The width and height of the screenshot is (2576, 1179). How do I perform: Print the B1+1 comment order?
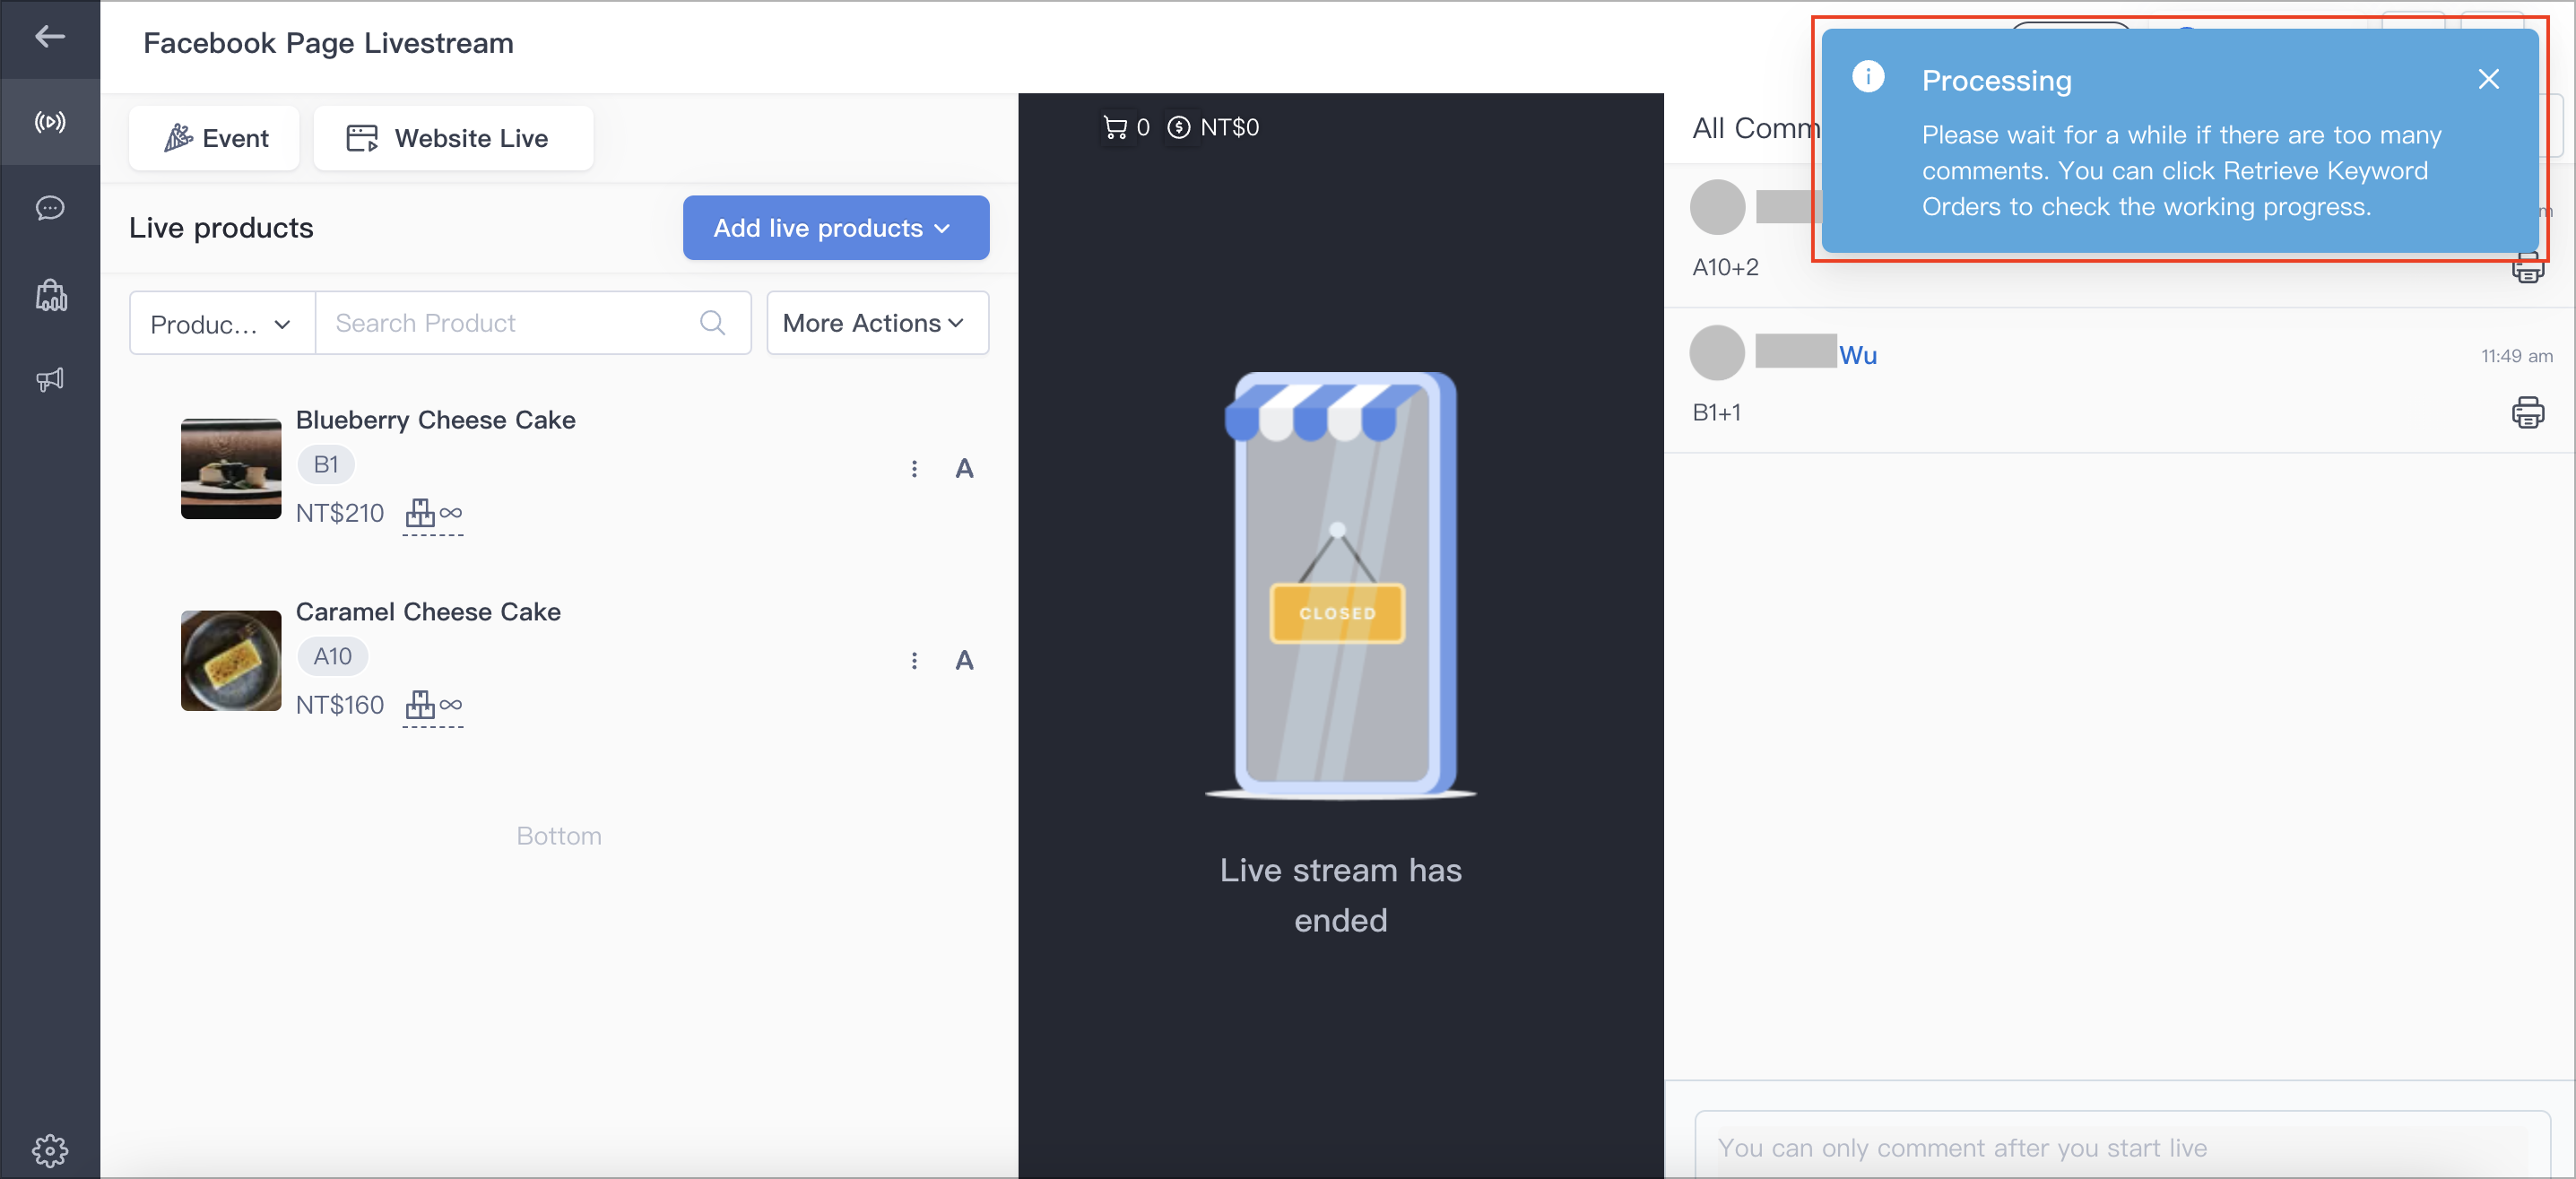pyautogui.click(x=2527, y=412)
